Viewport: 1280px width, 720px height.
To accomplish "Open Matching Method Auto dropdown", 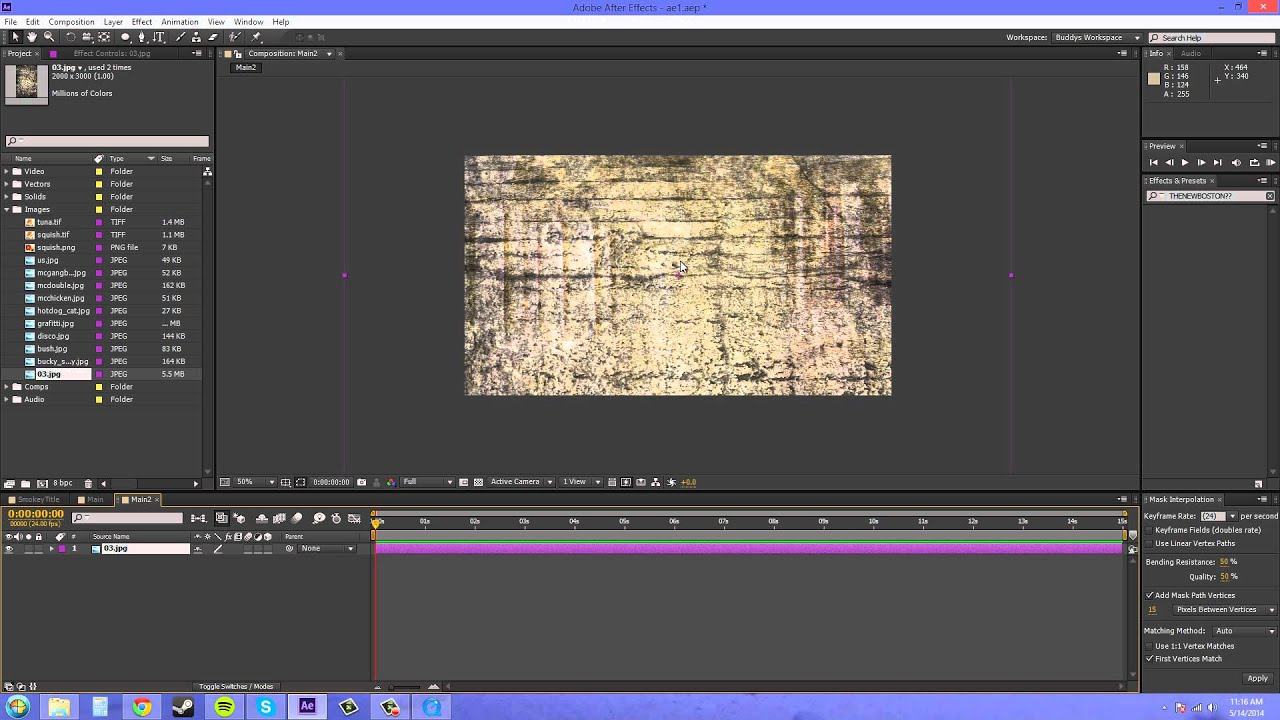I will pos(1245,631).
